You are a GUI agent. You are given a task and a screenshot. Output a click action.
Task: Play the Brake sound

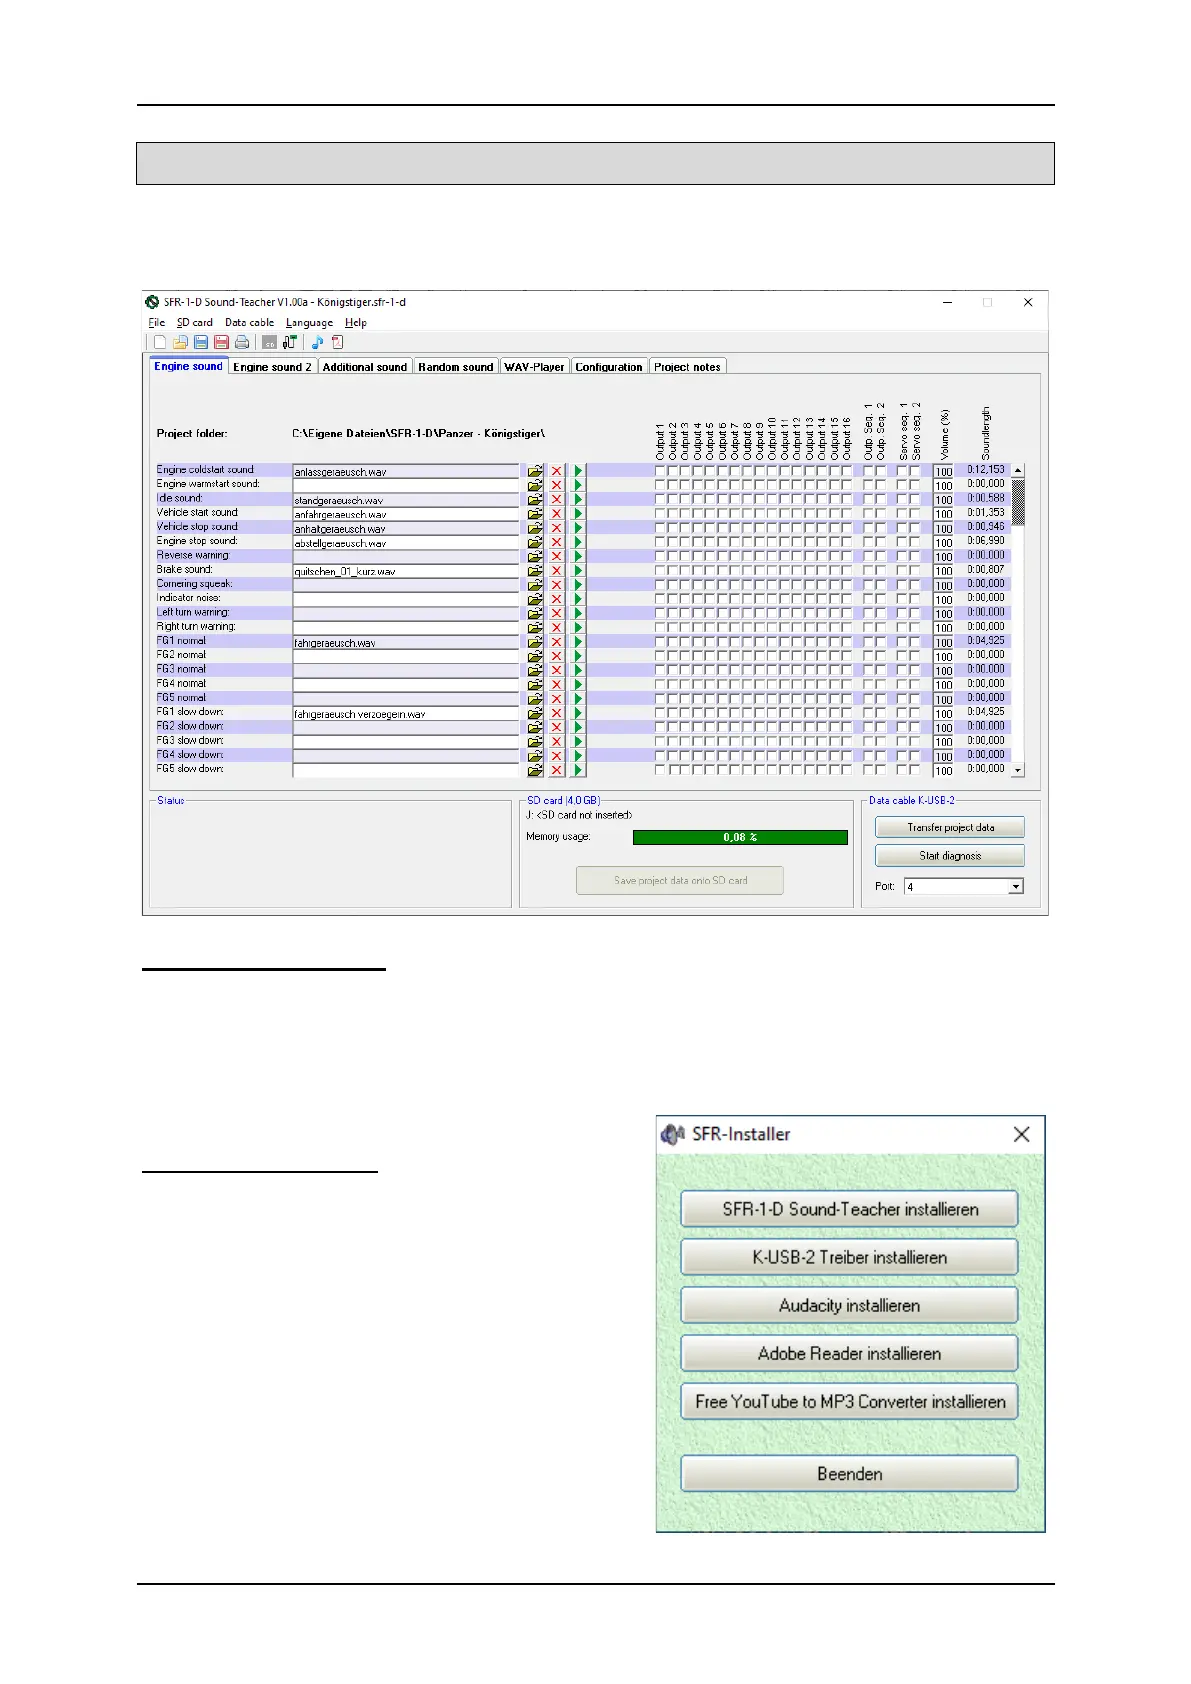(x=578, y=571)
